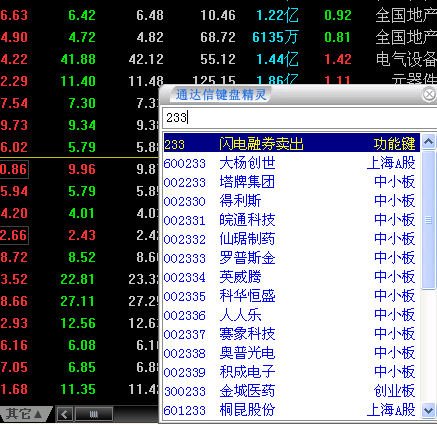Click the 22.81 green price cell
This screenshot has width=437, height=425.
(x=78, y=279)
